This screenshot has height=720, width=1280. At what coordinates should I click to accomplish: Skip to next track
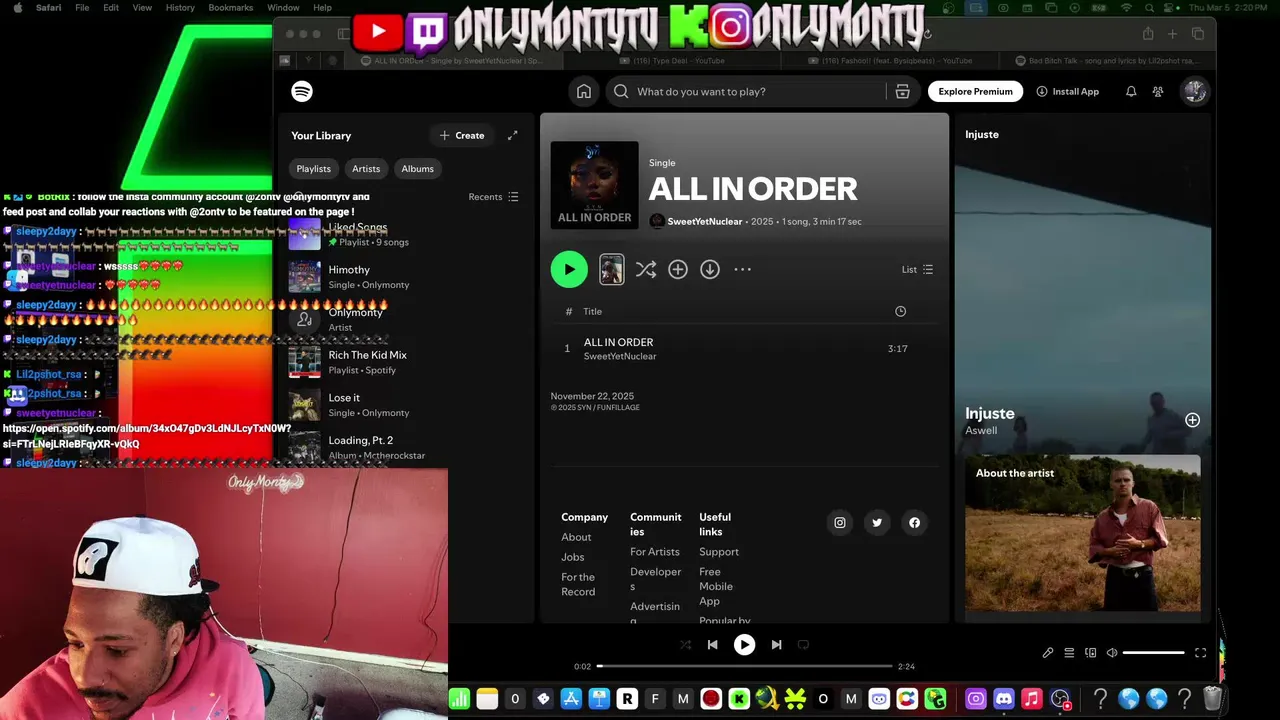tap(776, 645)
